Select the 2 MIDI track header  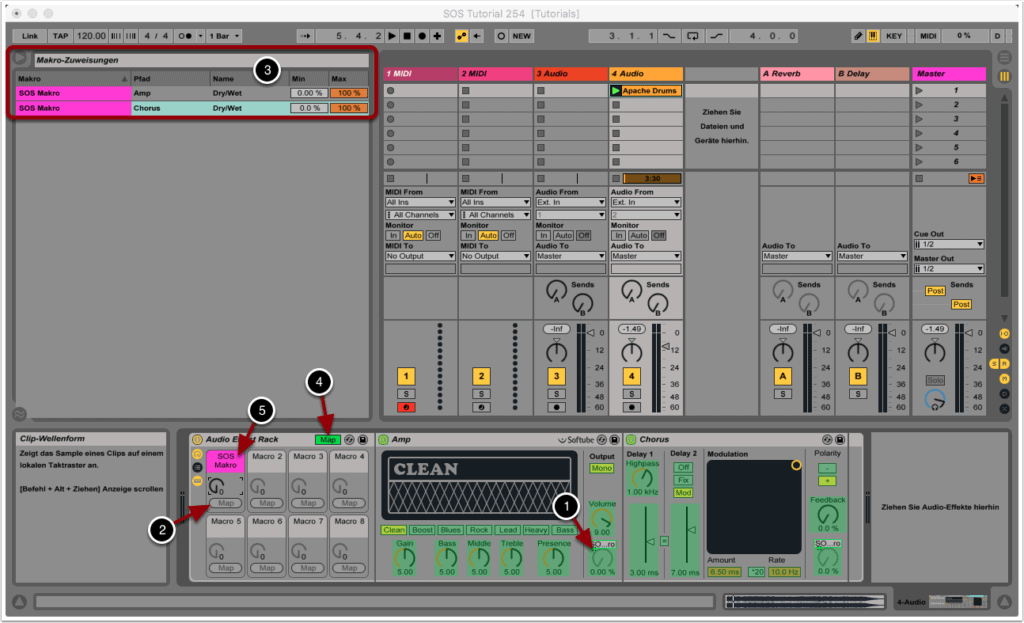tap(495, 74)
